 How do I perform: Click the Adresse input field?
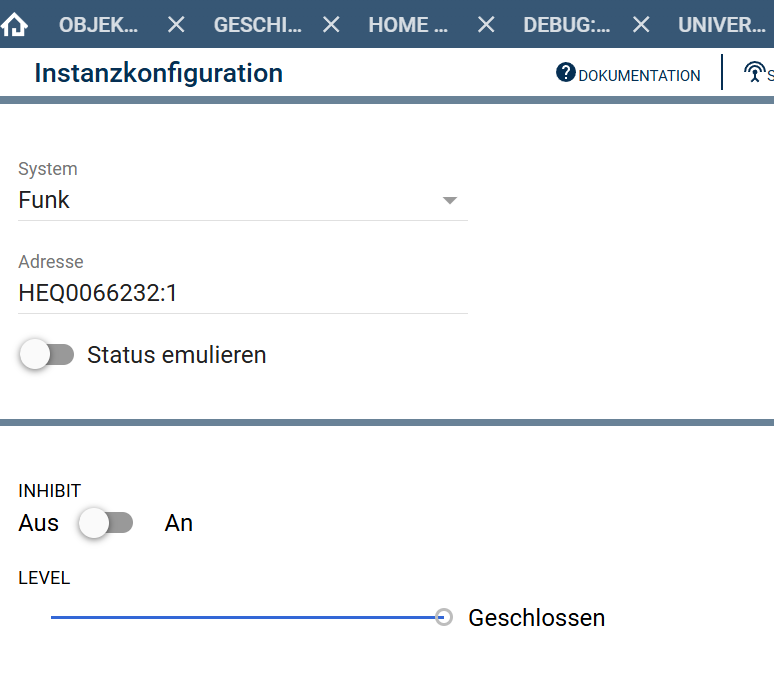coord(240,293)
